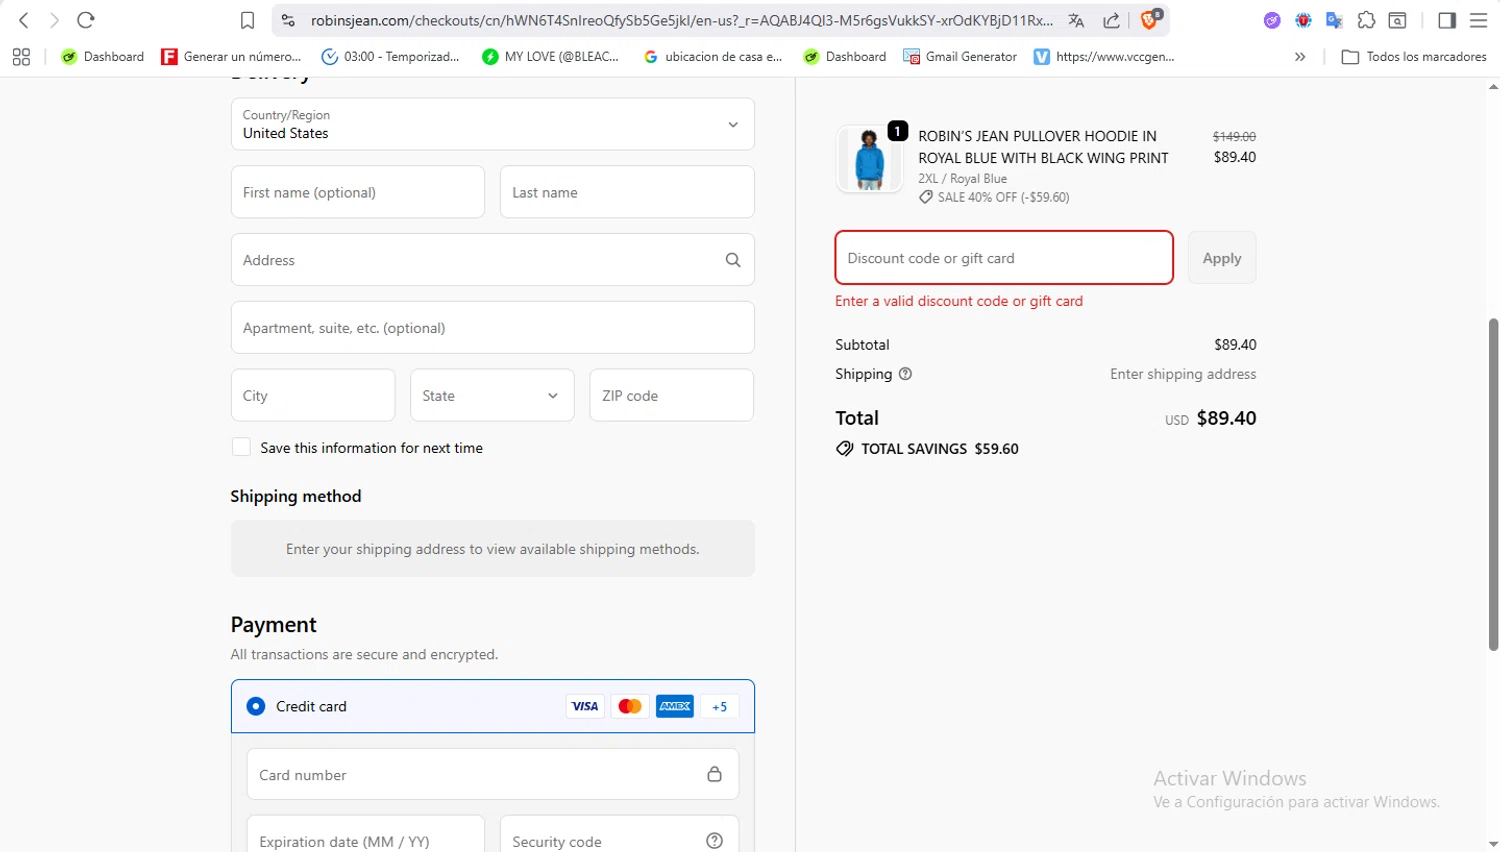Viewport: 1500px width, 852px height.
Task: Open the 03:00 Temporizador bookmark
Action: pos(391,57)
